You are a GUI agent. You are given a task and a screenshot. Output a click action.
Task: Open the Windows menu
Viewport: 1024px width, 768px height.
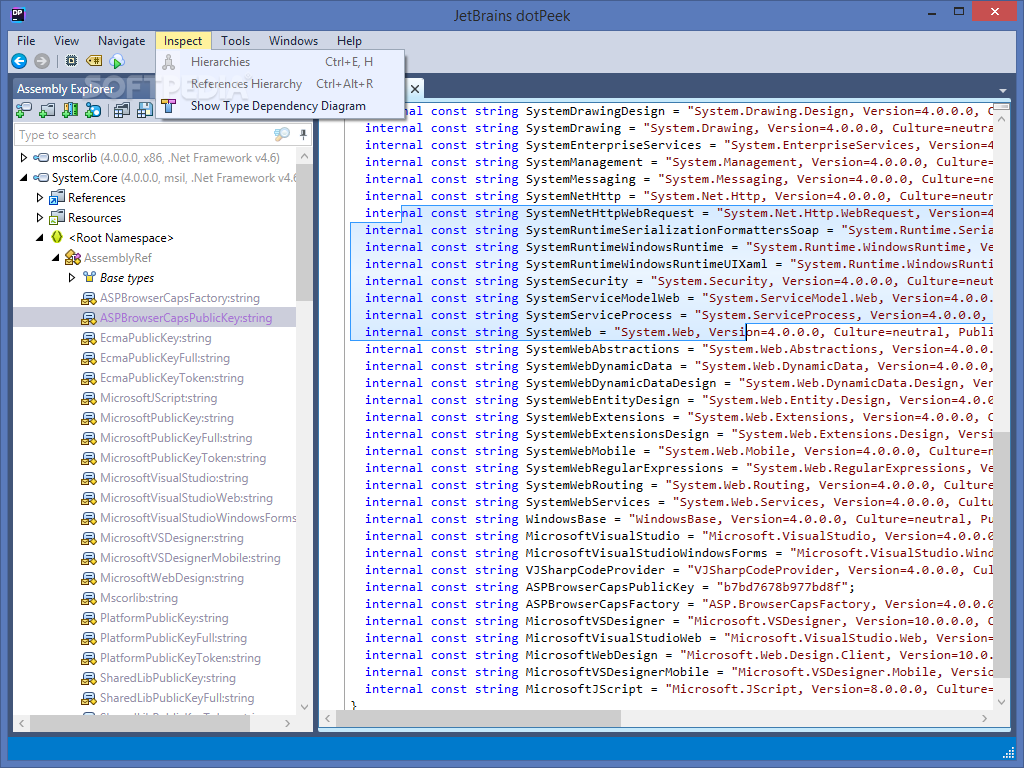coord(293,40)
